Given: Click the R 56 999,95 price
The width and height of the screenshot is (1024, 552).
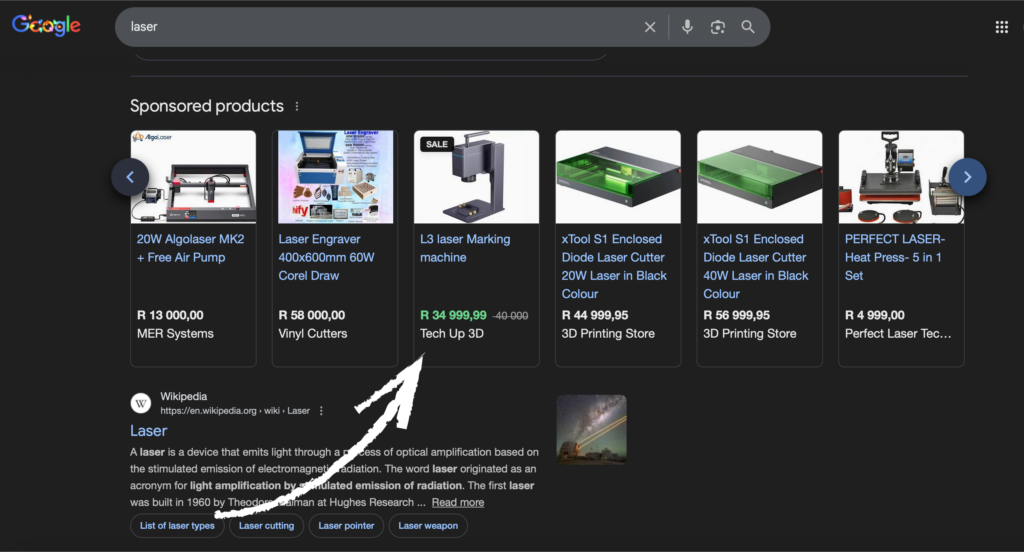Looking at the screenshot, I should (737, 316).
